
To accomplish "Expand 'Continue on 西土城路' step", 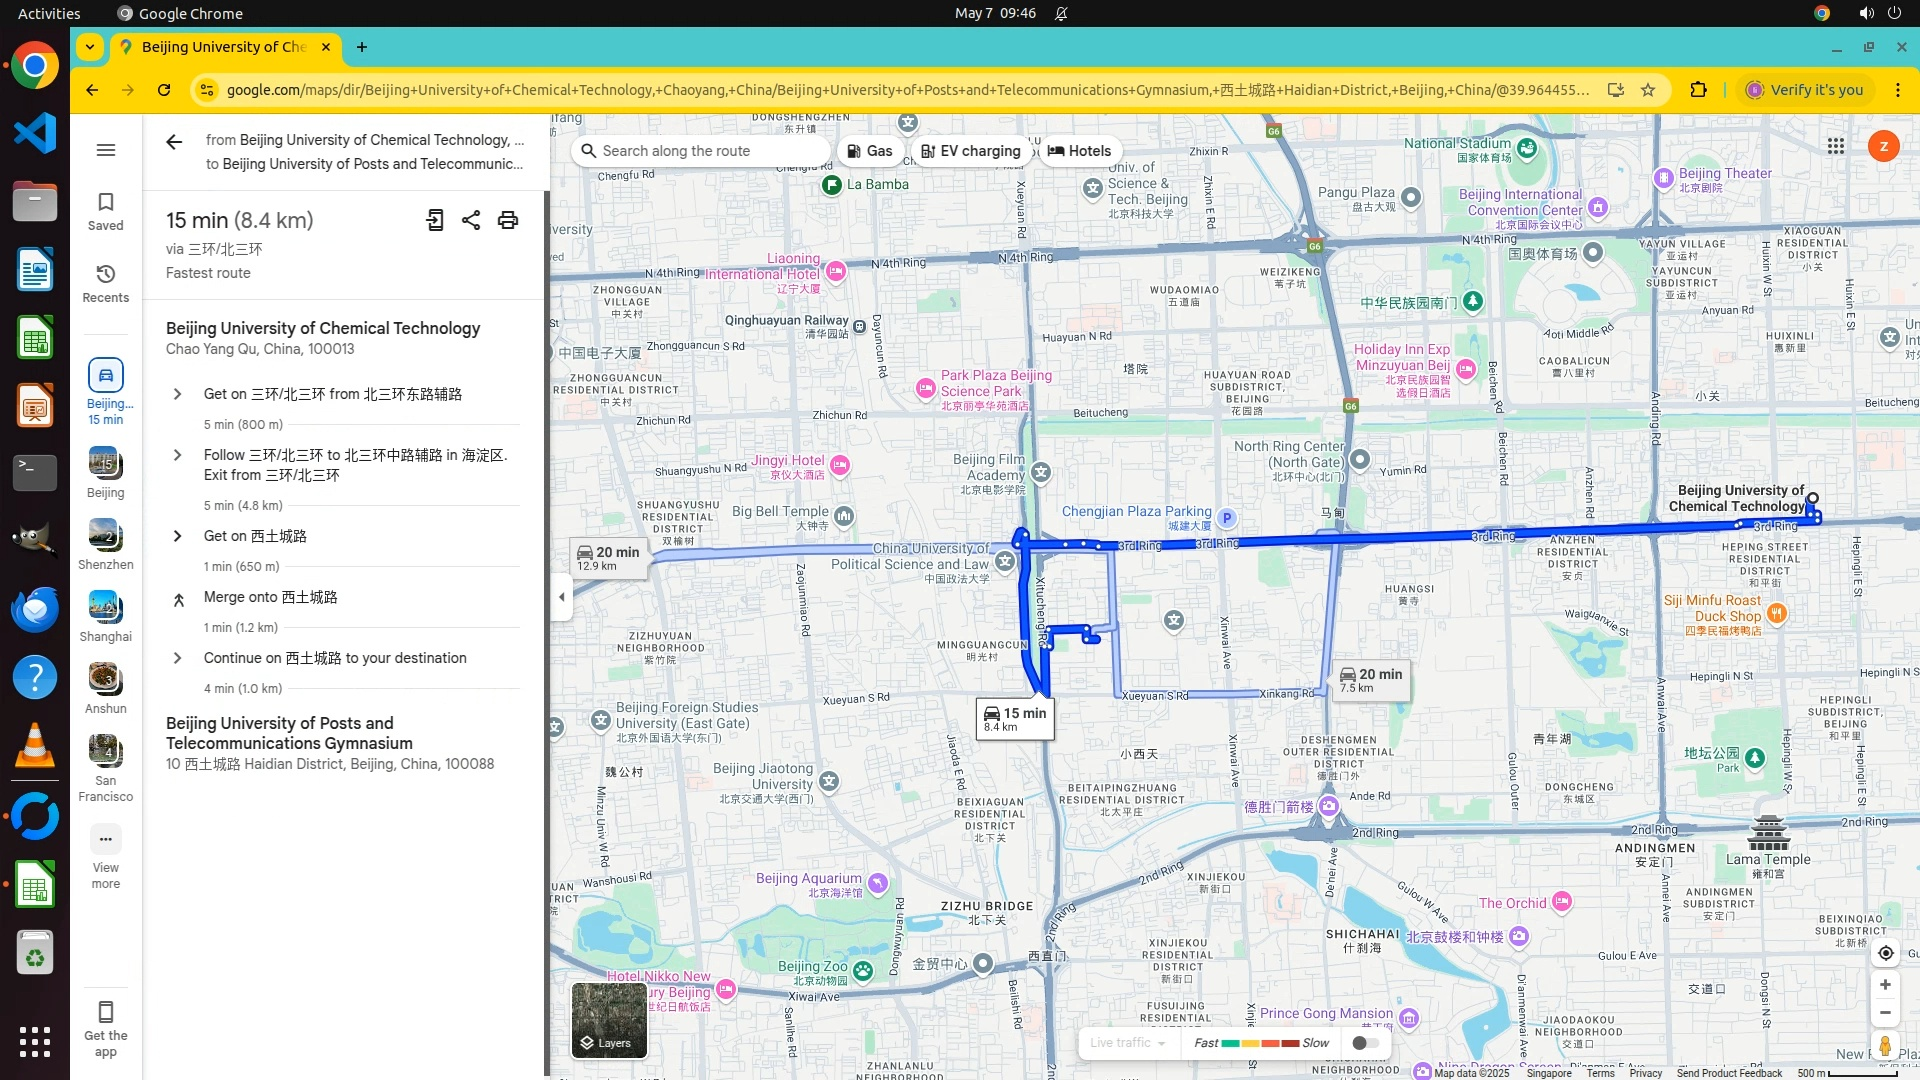I will tap(178, 658).
